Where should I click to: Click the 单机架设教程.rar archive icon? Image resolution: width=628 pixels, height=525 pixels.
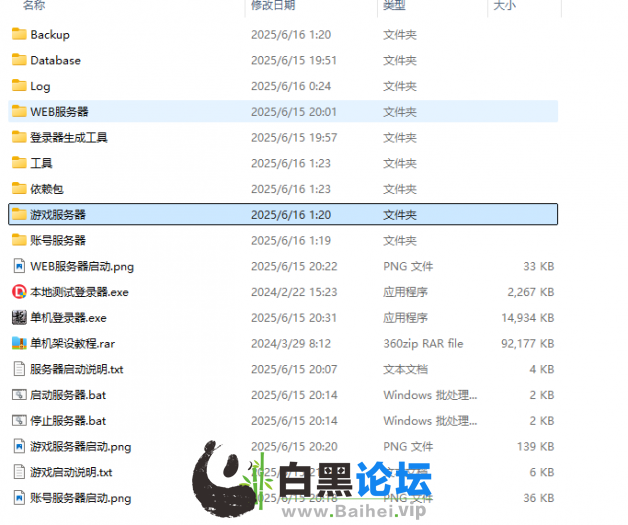pos(19,343)
